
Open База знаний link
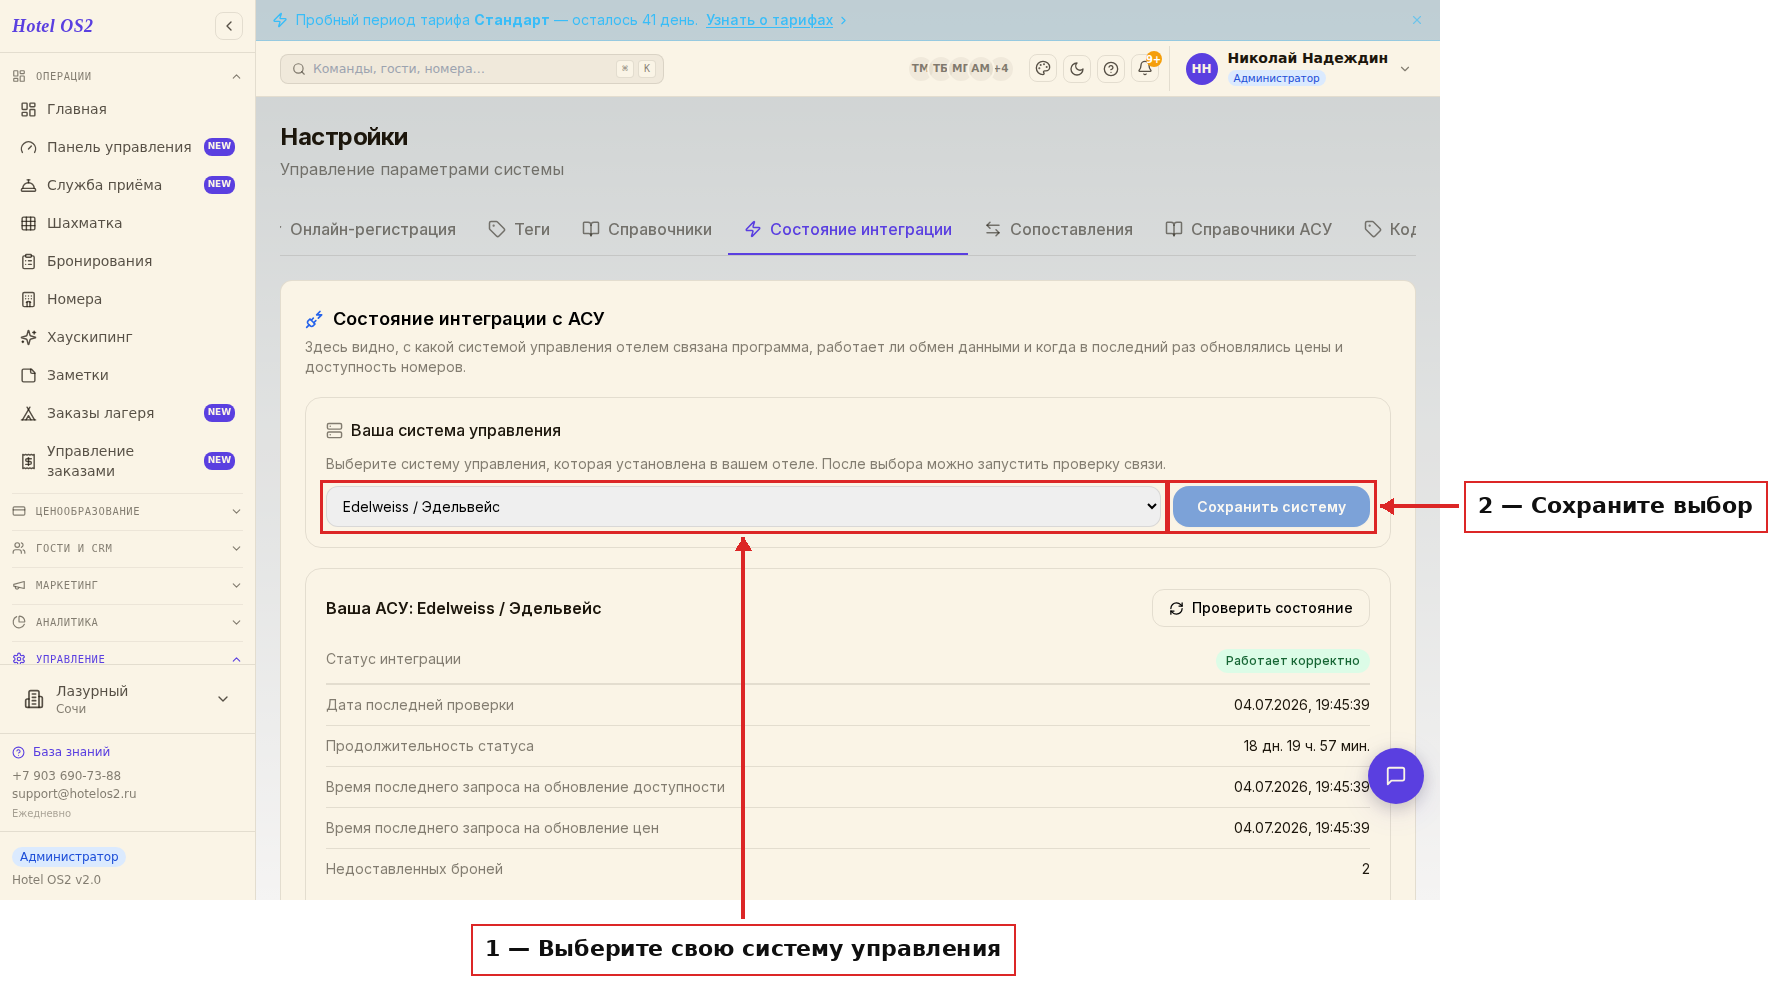pos(61,752)
